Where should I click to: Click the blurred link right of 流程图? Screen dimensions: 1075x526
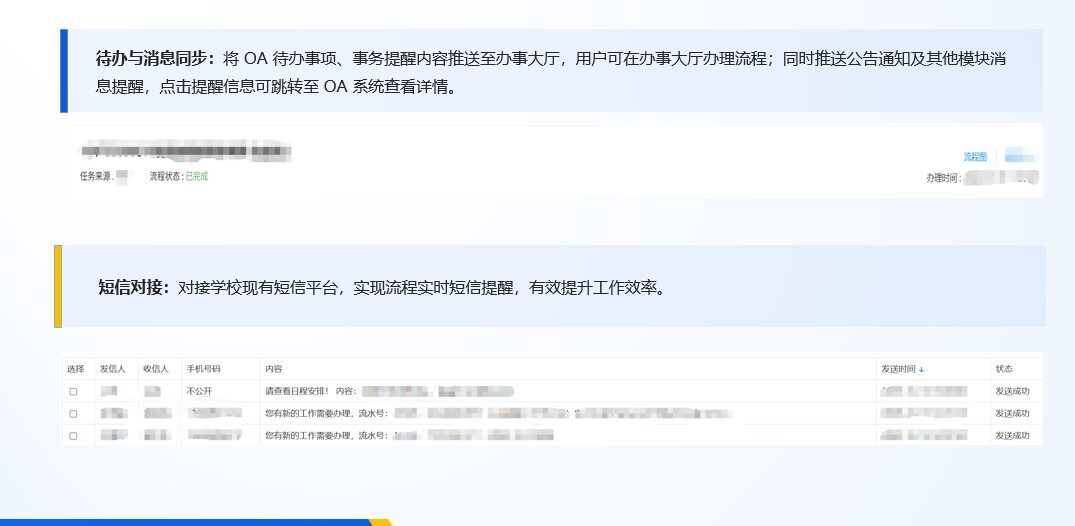click(1020, 157)
